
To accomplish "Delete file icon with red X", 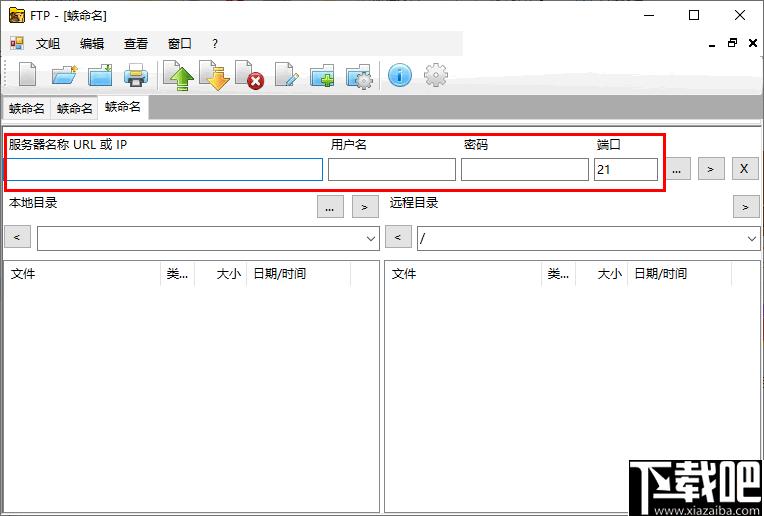I will click(249, 76).
